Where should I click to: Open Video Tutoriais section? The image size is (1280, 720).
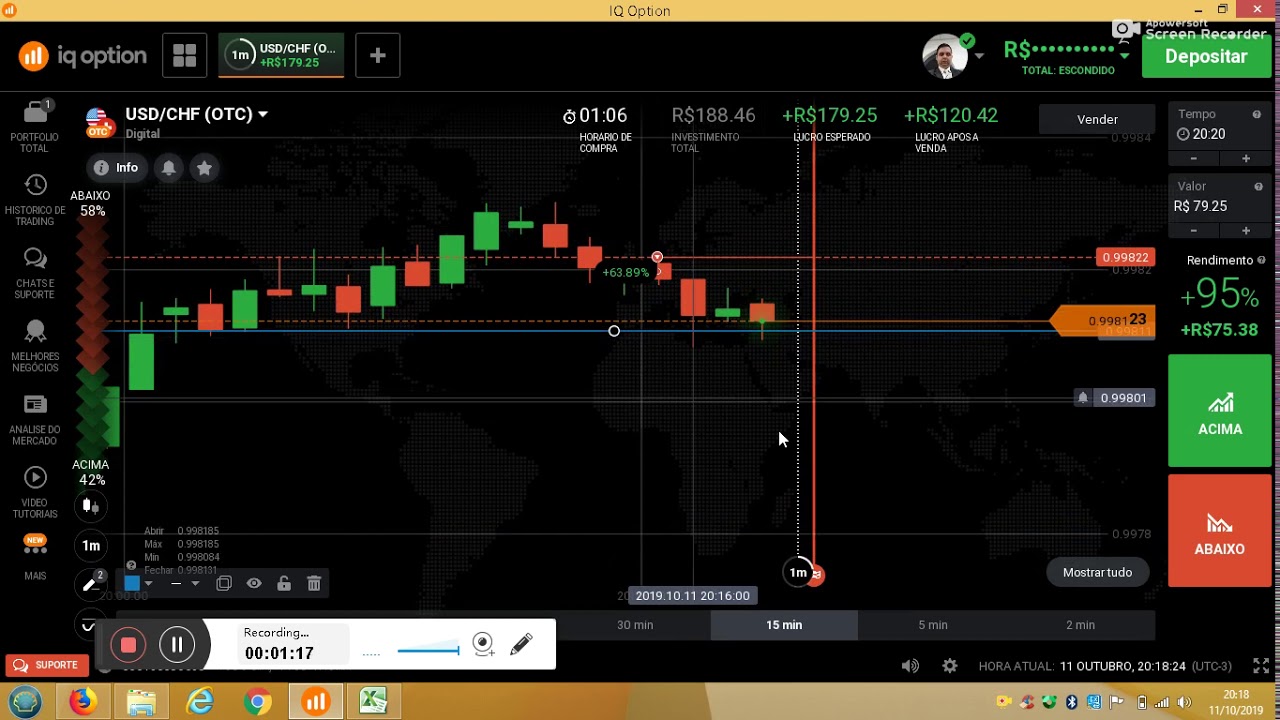click(x=35, y=493)
